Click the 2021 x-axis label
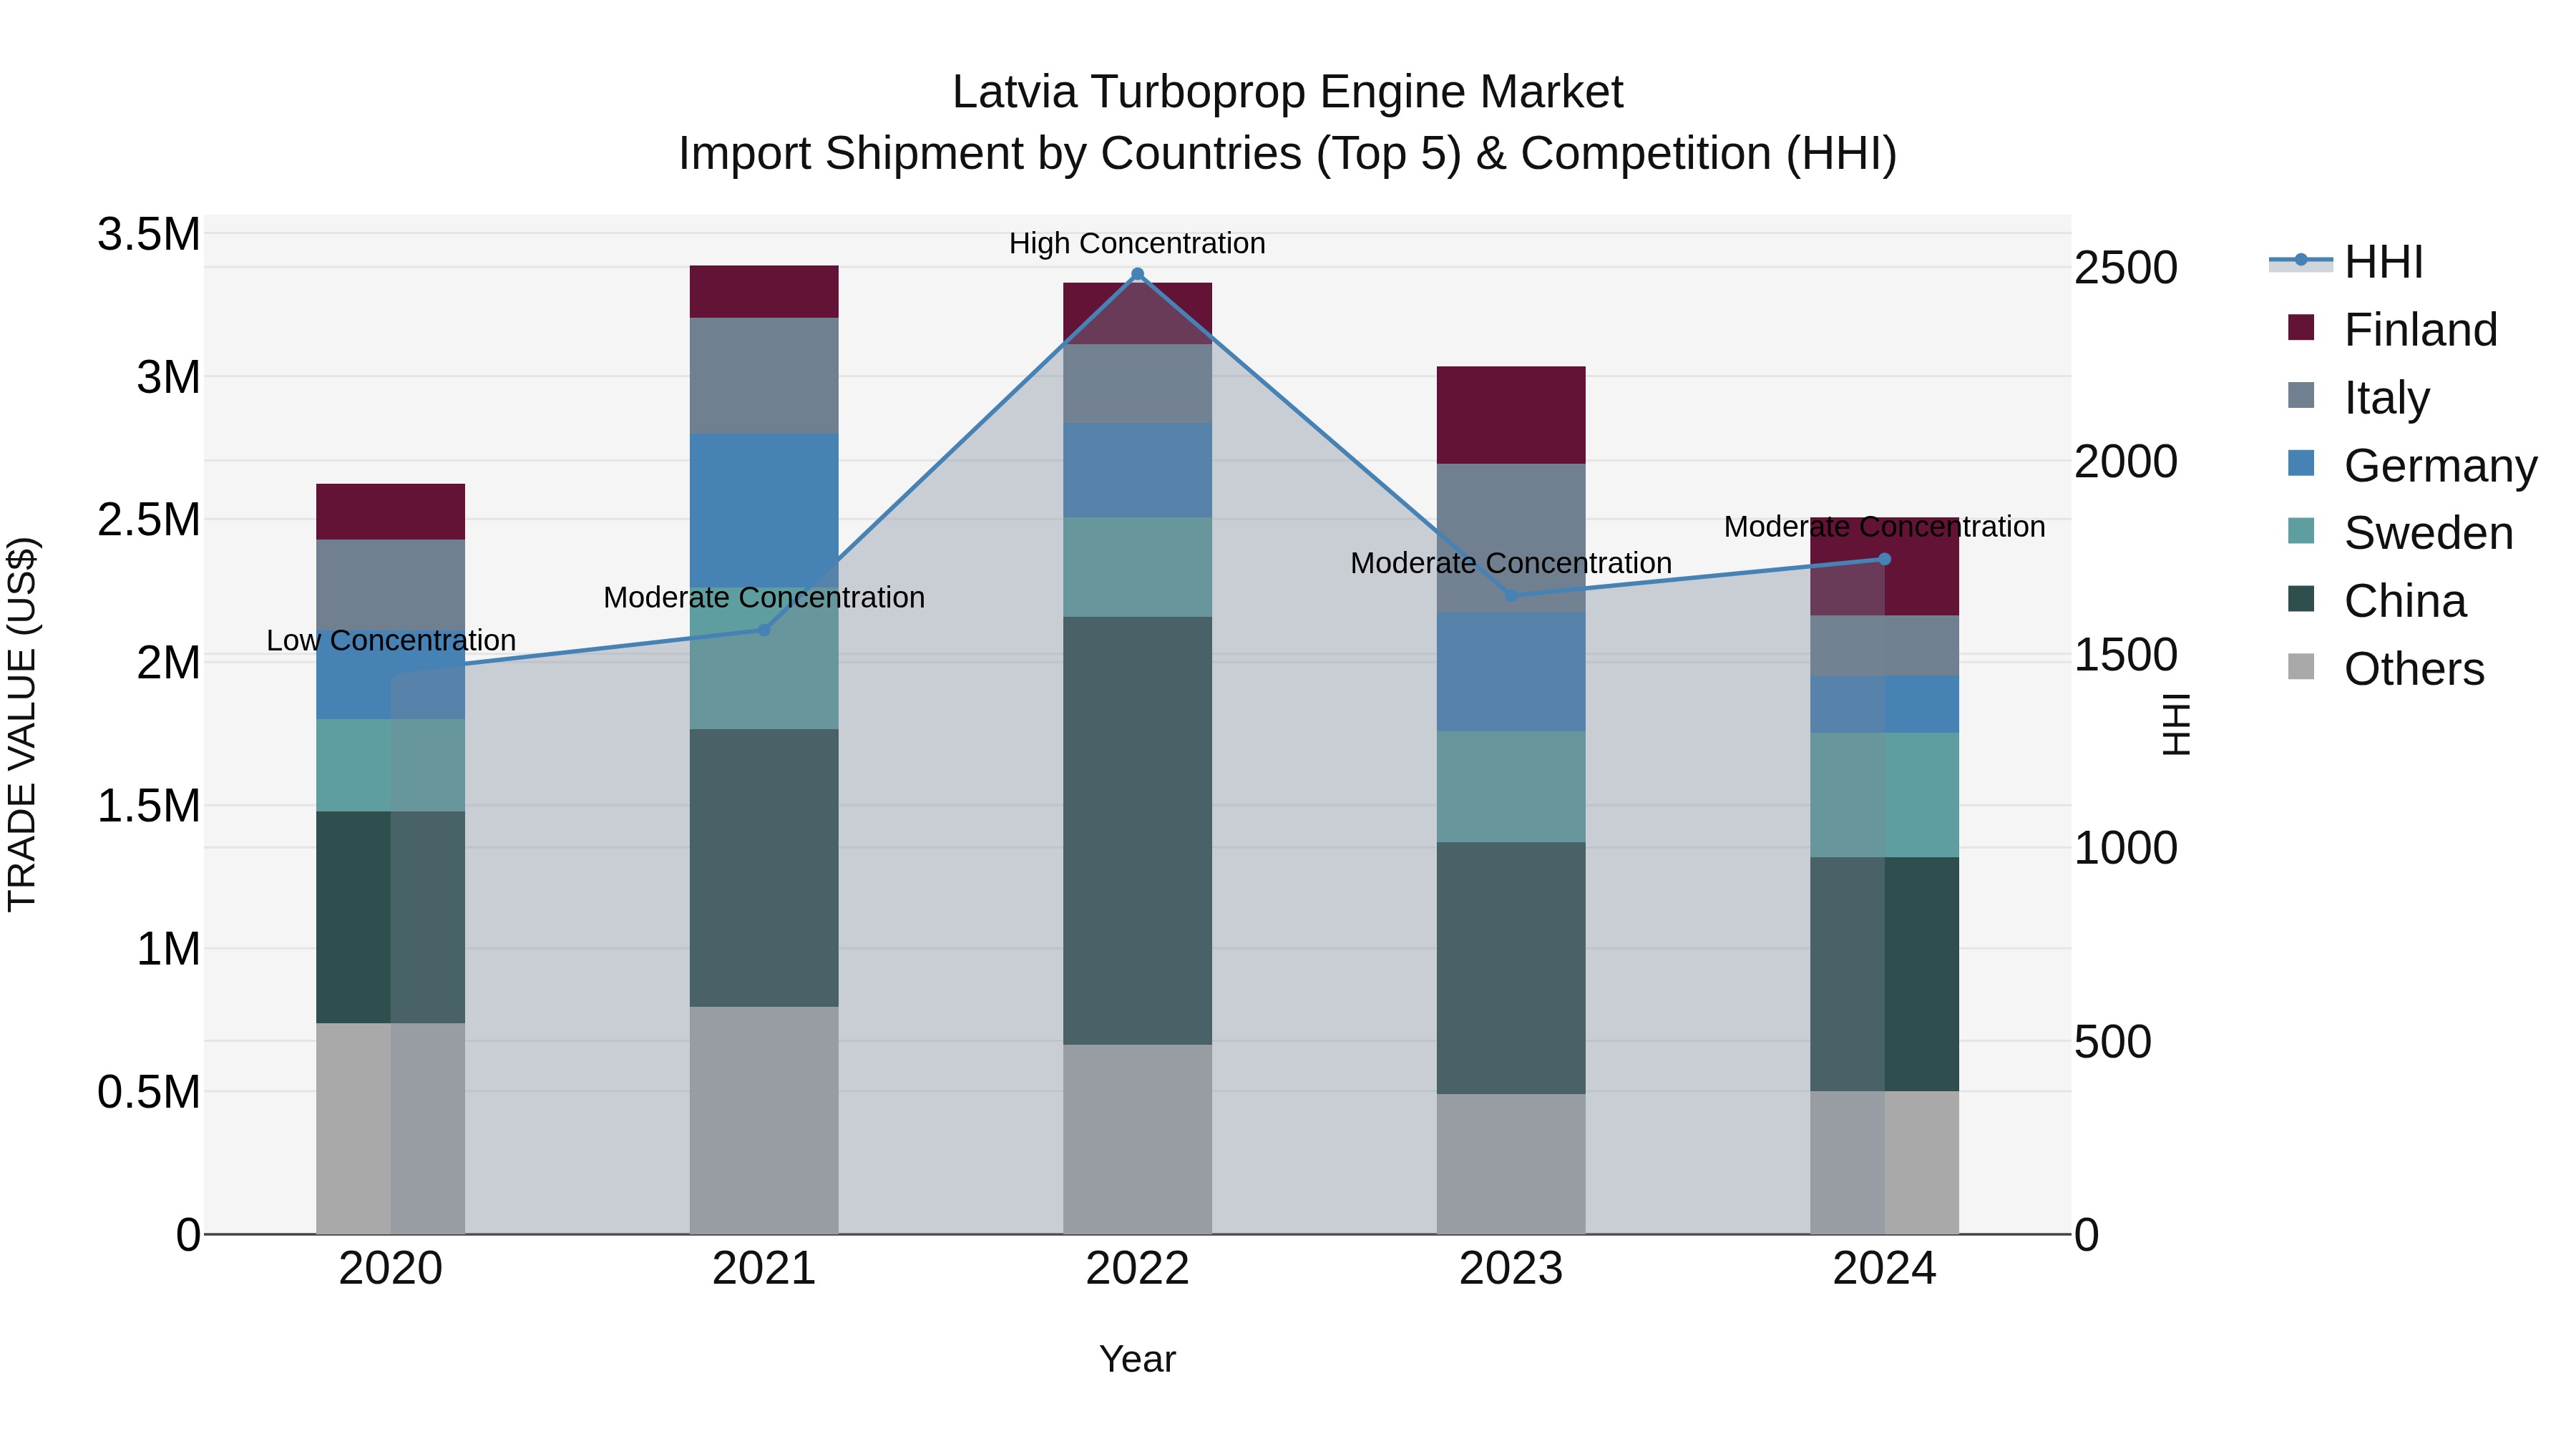2576x1449 pixels. point(764,1268)
